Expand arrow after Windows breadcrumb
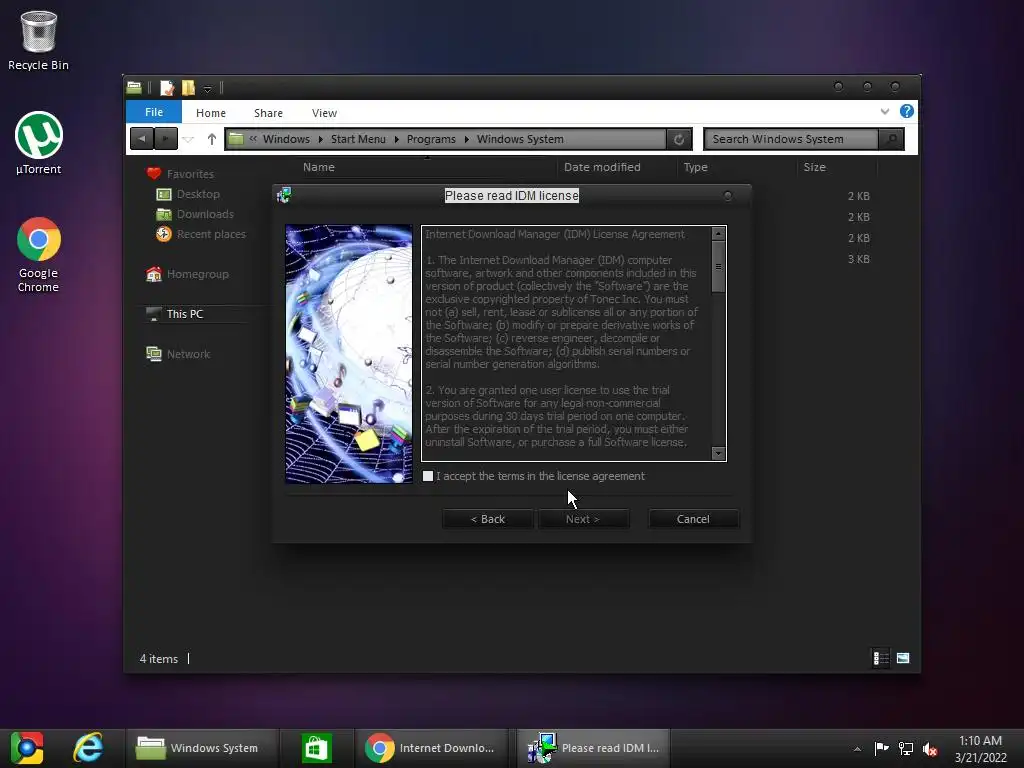The width and height of the screenshot is (1024, 768). pos(321,139)
